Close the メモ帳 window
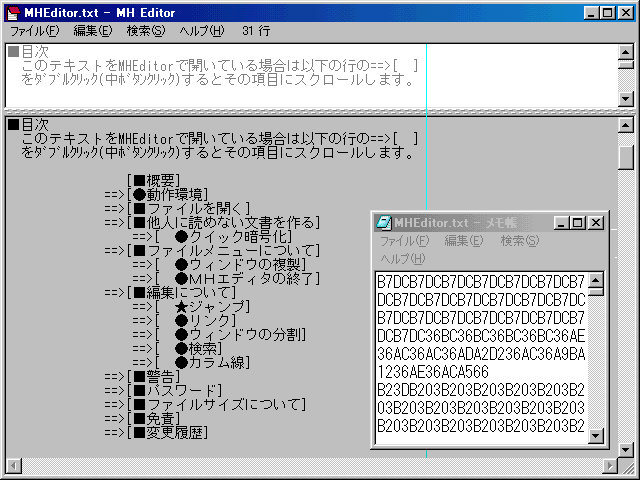This screenshot has width=640, height=480. (596, 223)
